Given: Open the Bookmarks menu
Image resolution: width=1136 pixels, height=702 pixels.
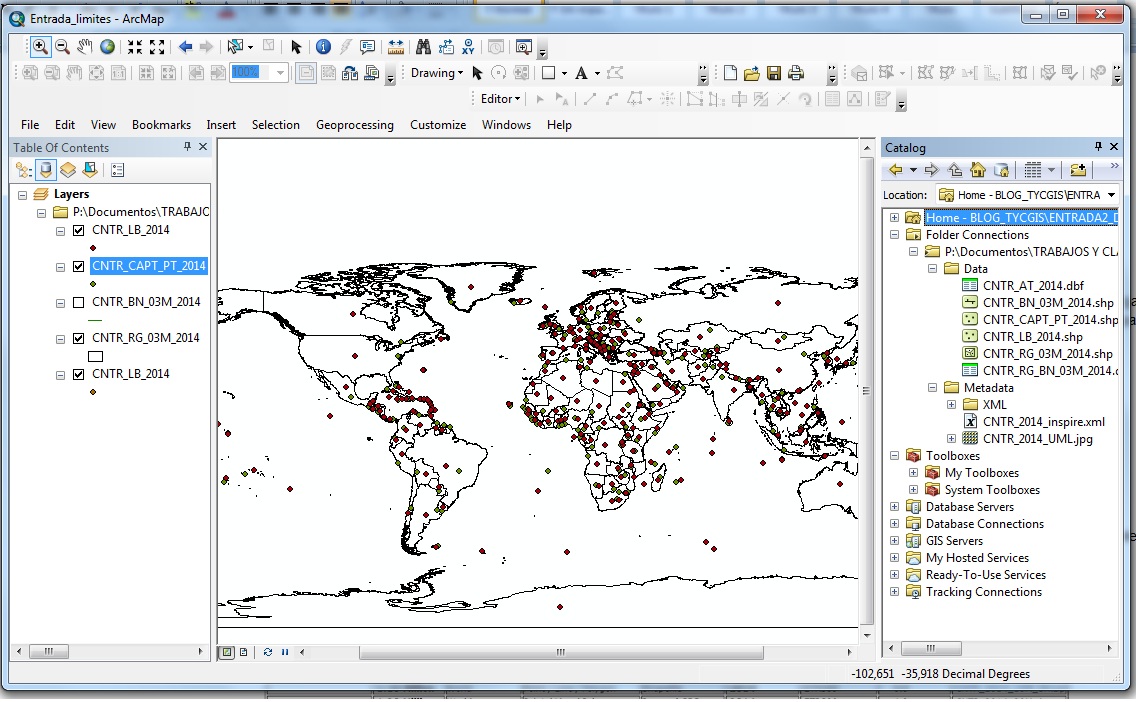Looking at the screenshot, I should tap(162, 125).
